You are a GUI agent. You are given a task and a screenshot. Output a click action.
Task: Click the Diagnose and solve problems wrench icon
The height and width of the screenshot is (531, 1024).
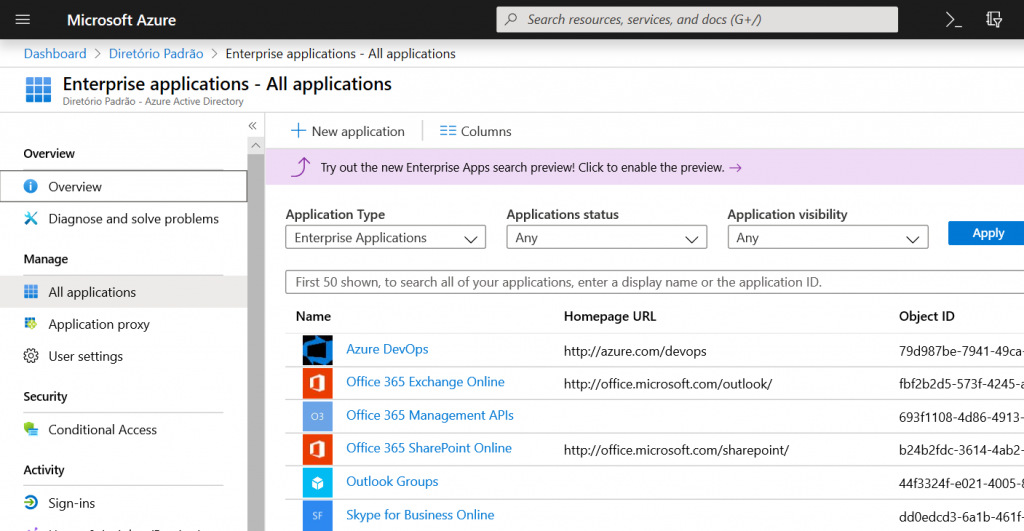coord(31,218)
